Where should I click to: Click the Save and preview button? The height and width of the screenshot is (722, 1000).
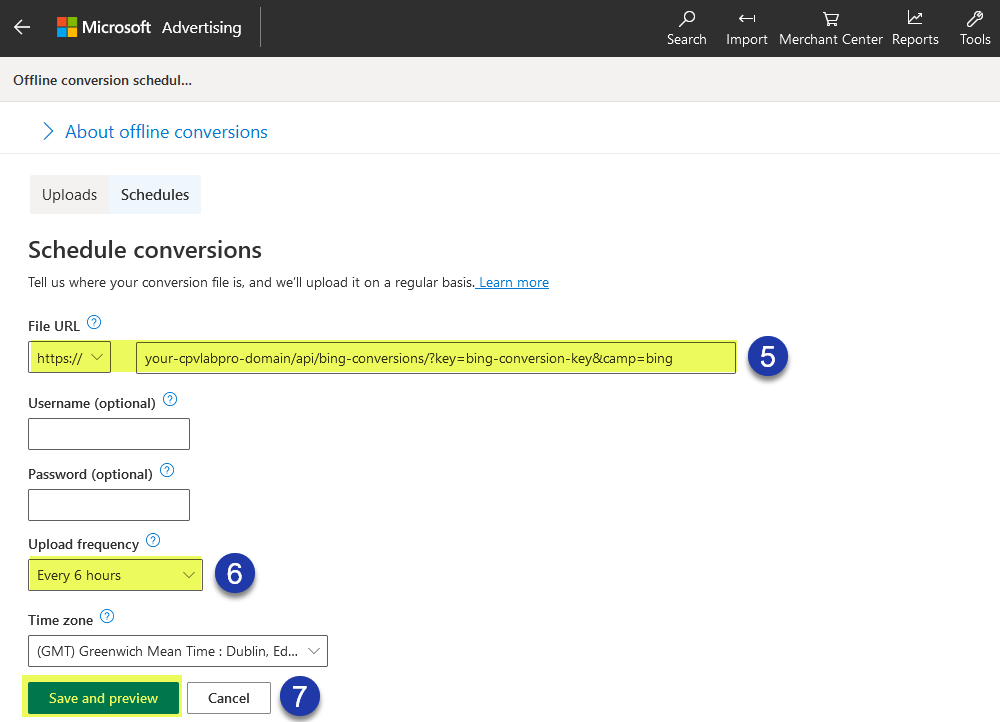click(x=102, y=697)
